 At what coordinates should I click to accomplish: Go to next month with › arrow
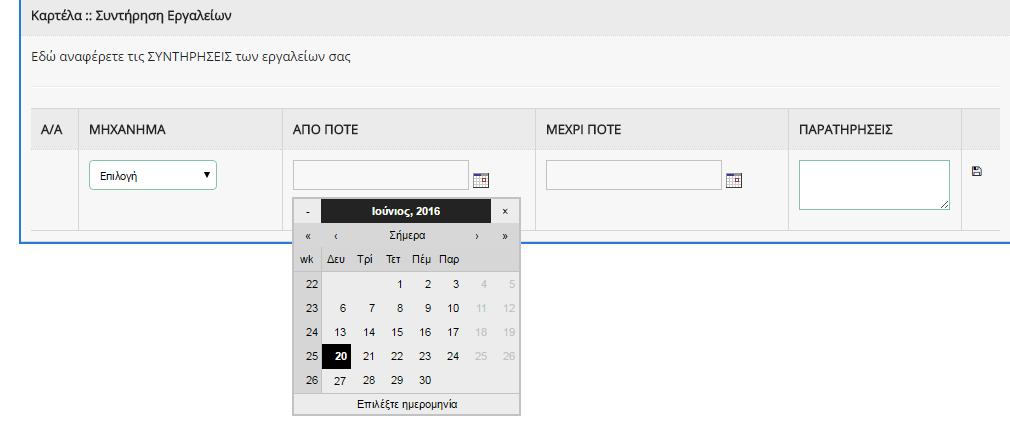[x=477, y=236]
